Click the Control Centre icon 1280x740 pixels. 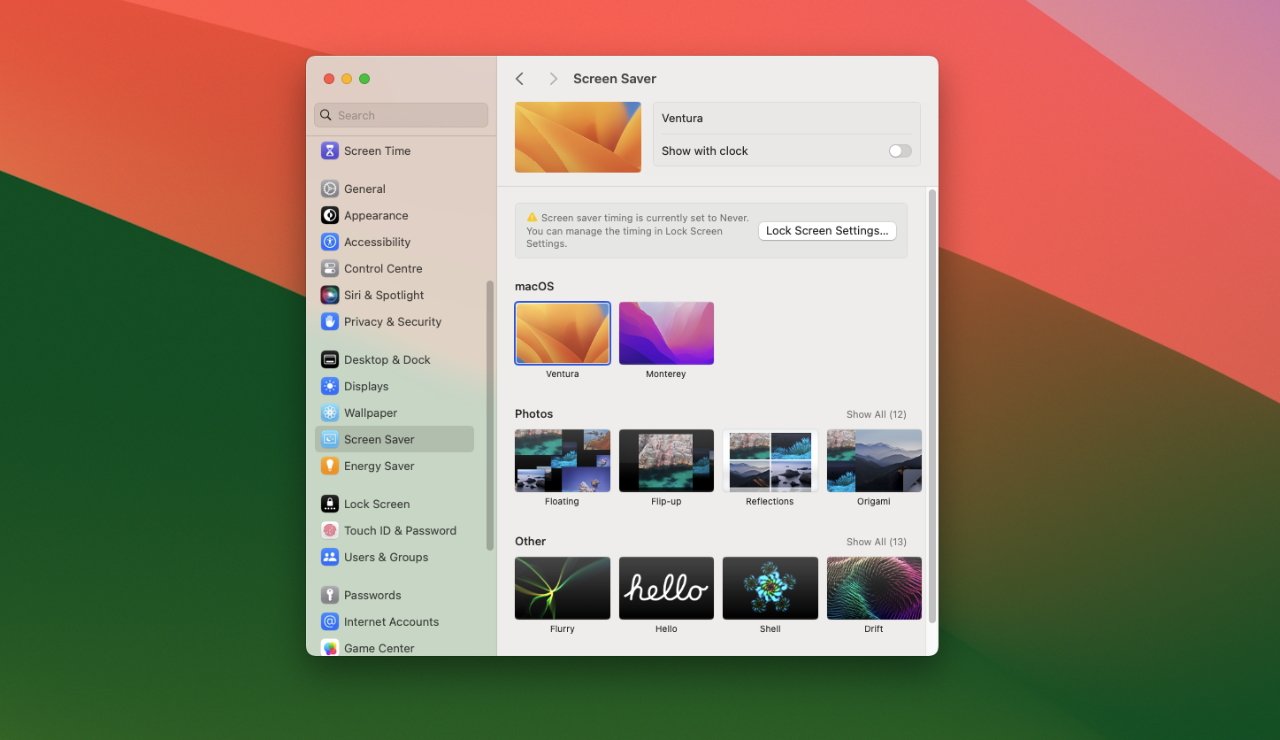coord(330,269)
